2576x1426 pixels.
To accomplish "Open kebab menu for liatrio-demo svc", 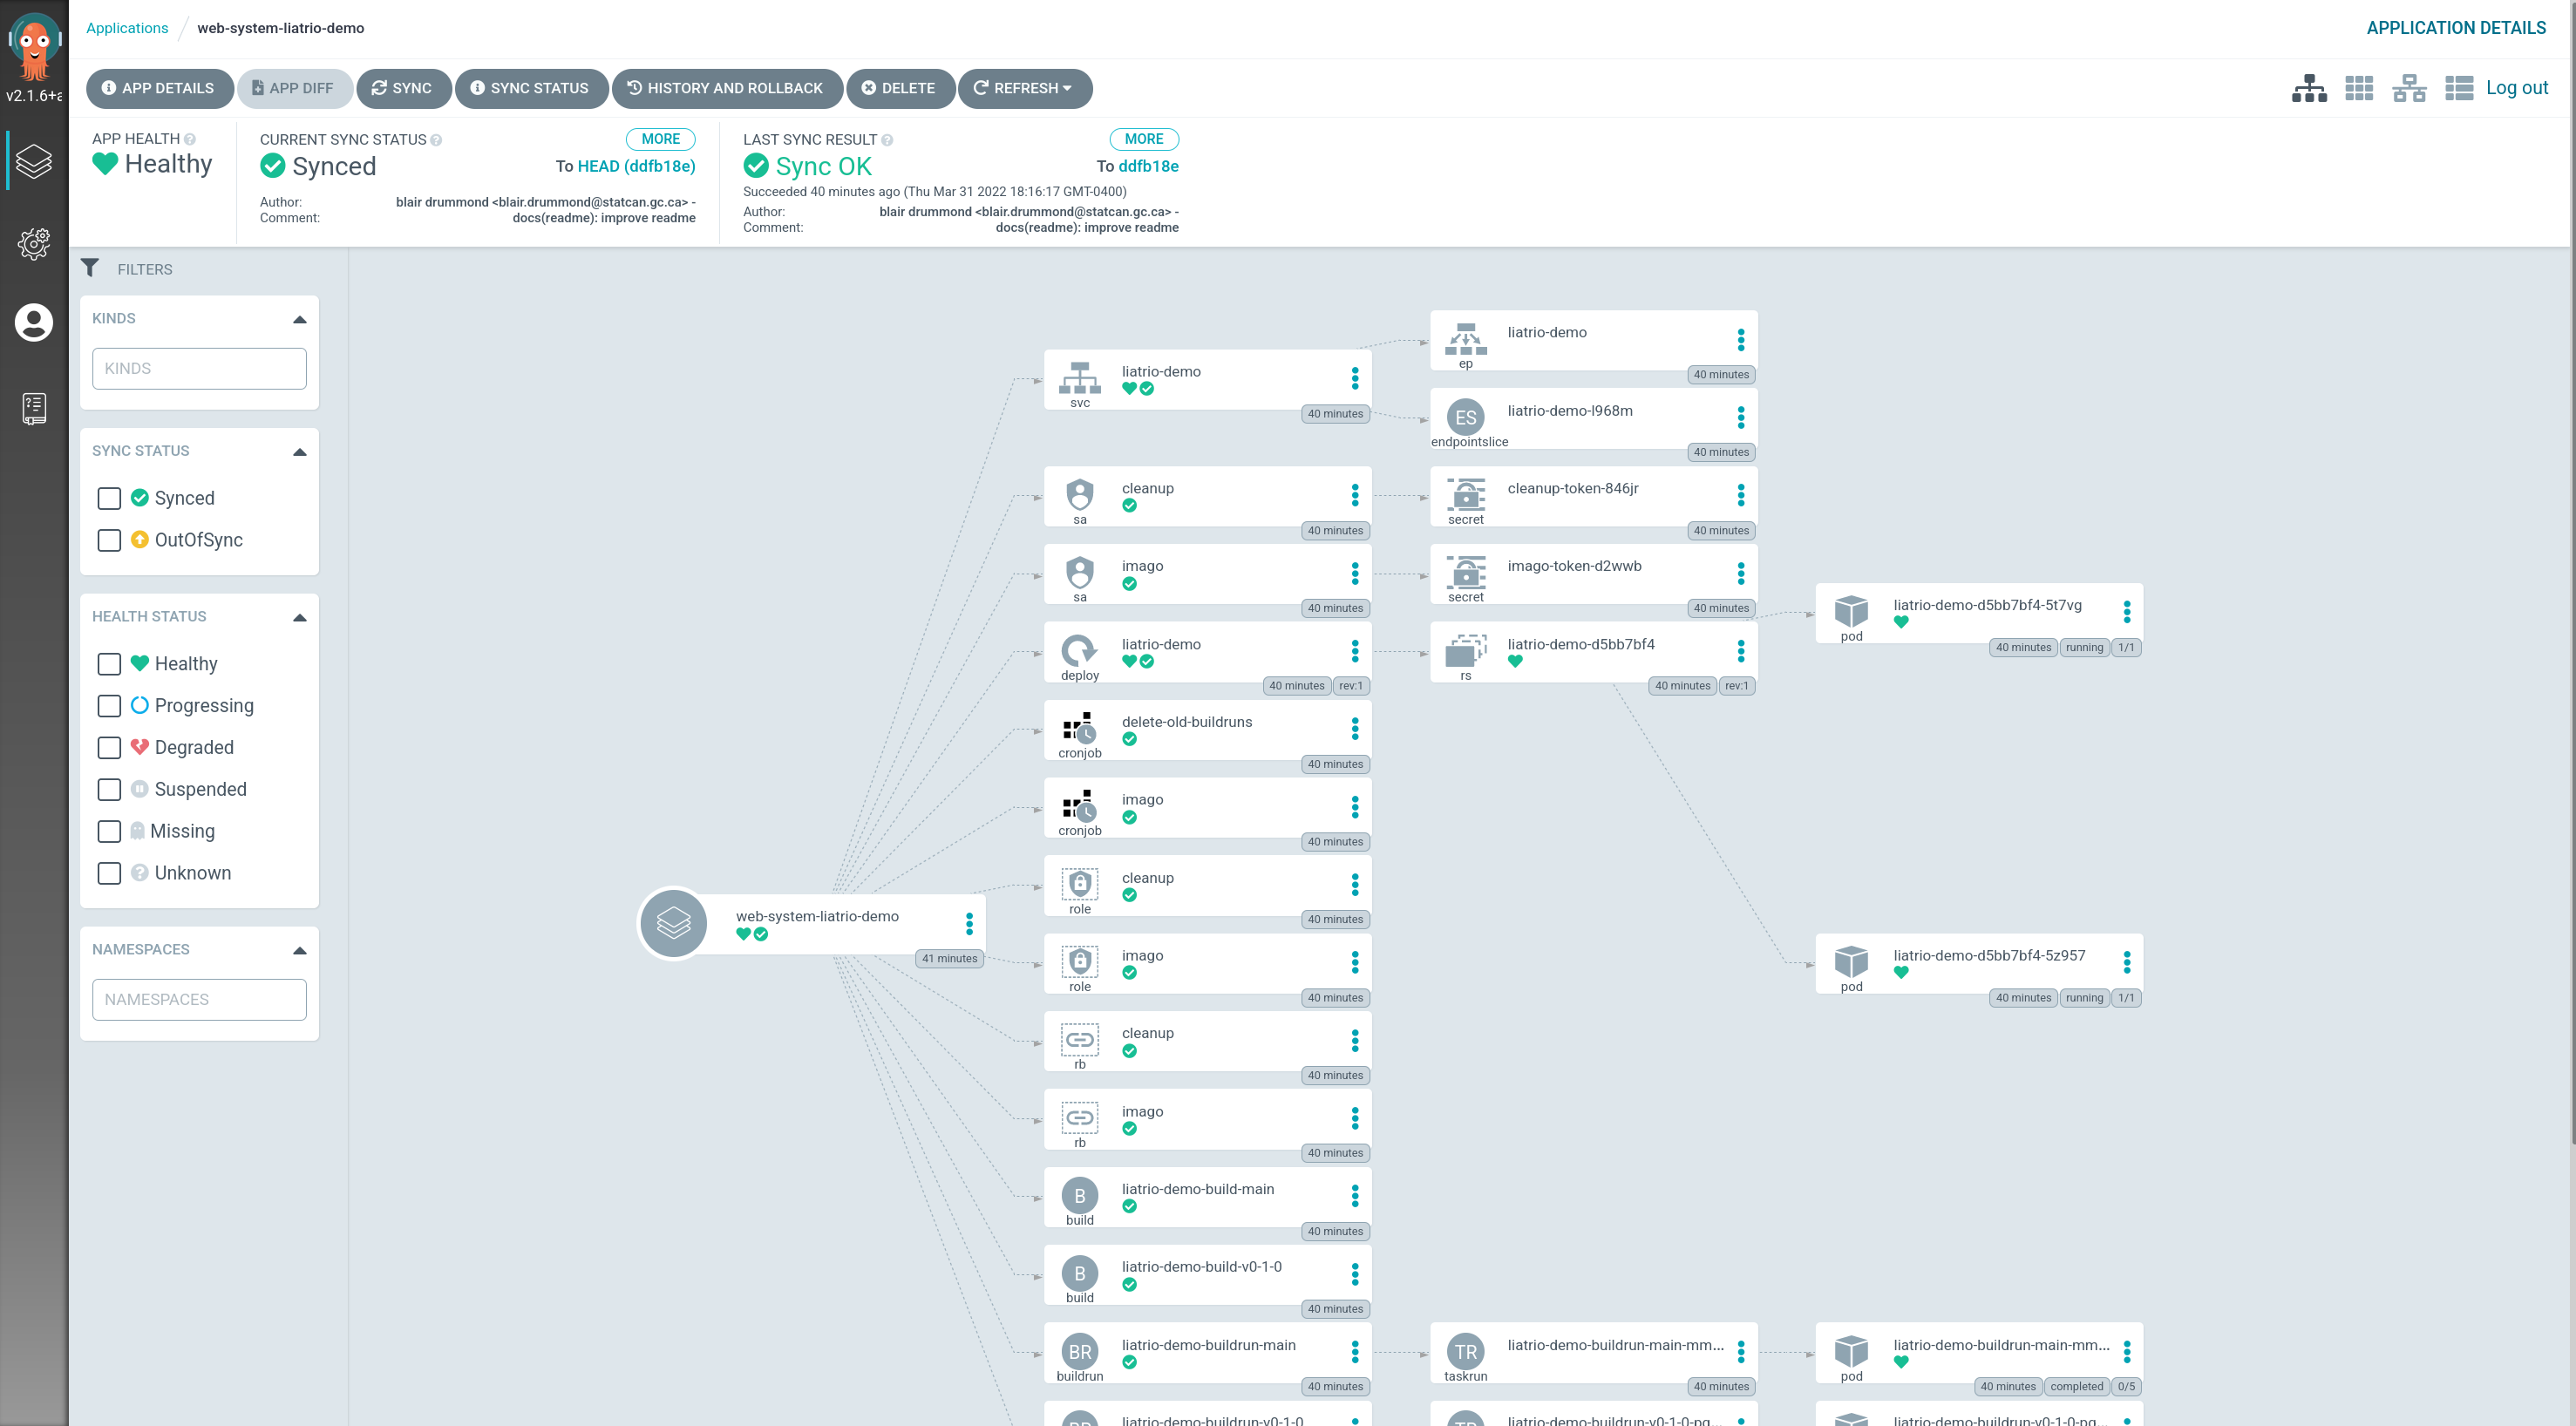I will 1354,378.
